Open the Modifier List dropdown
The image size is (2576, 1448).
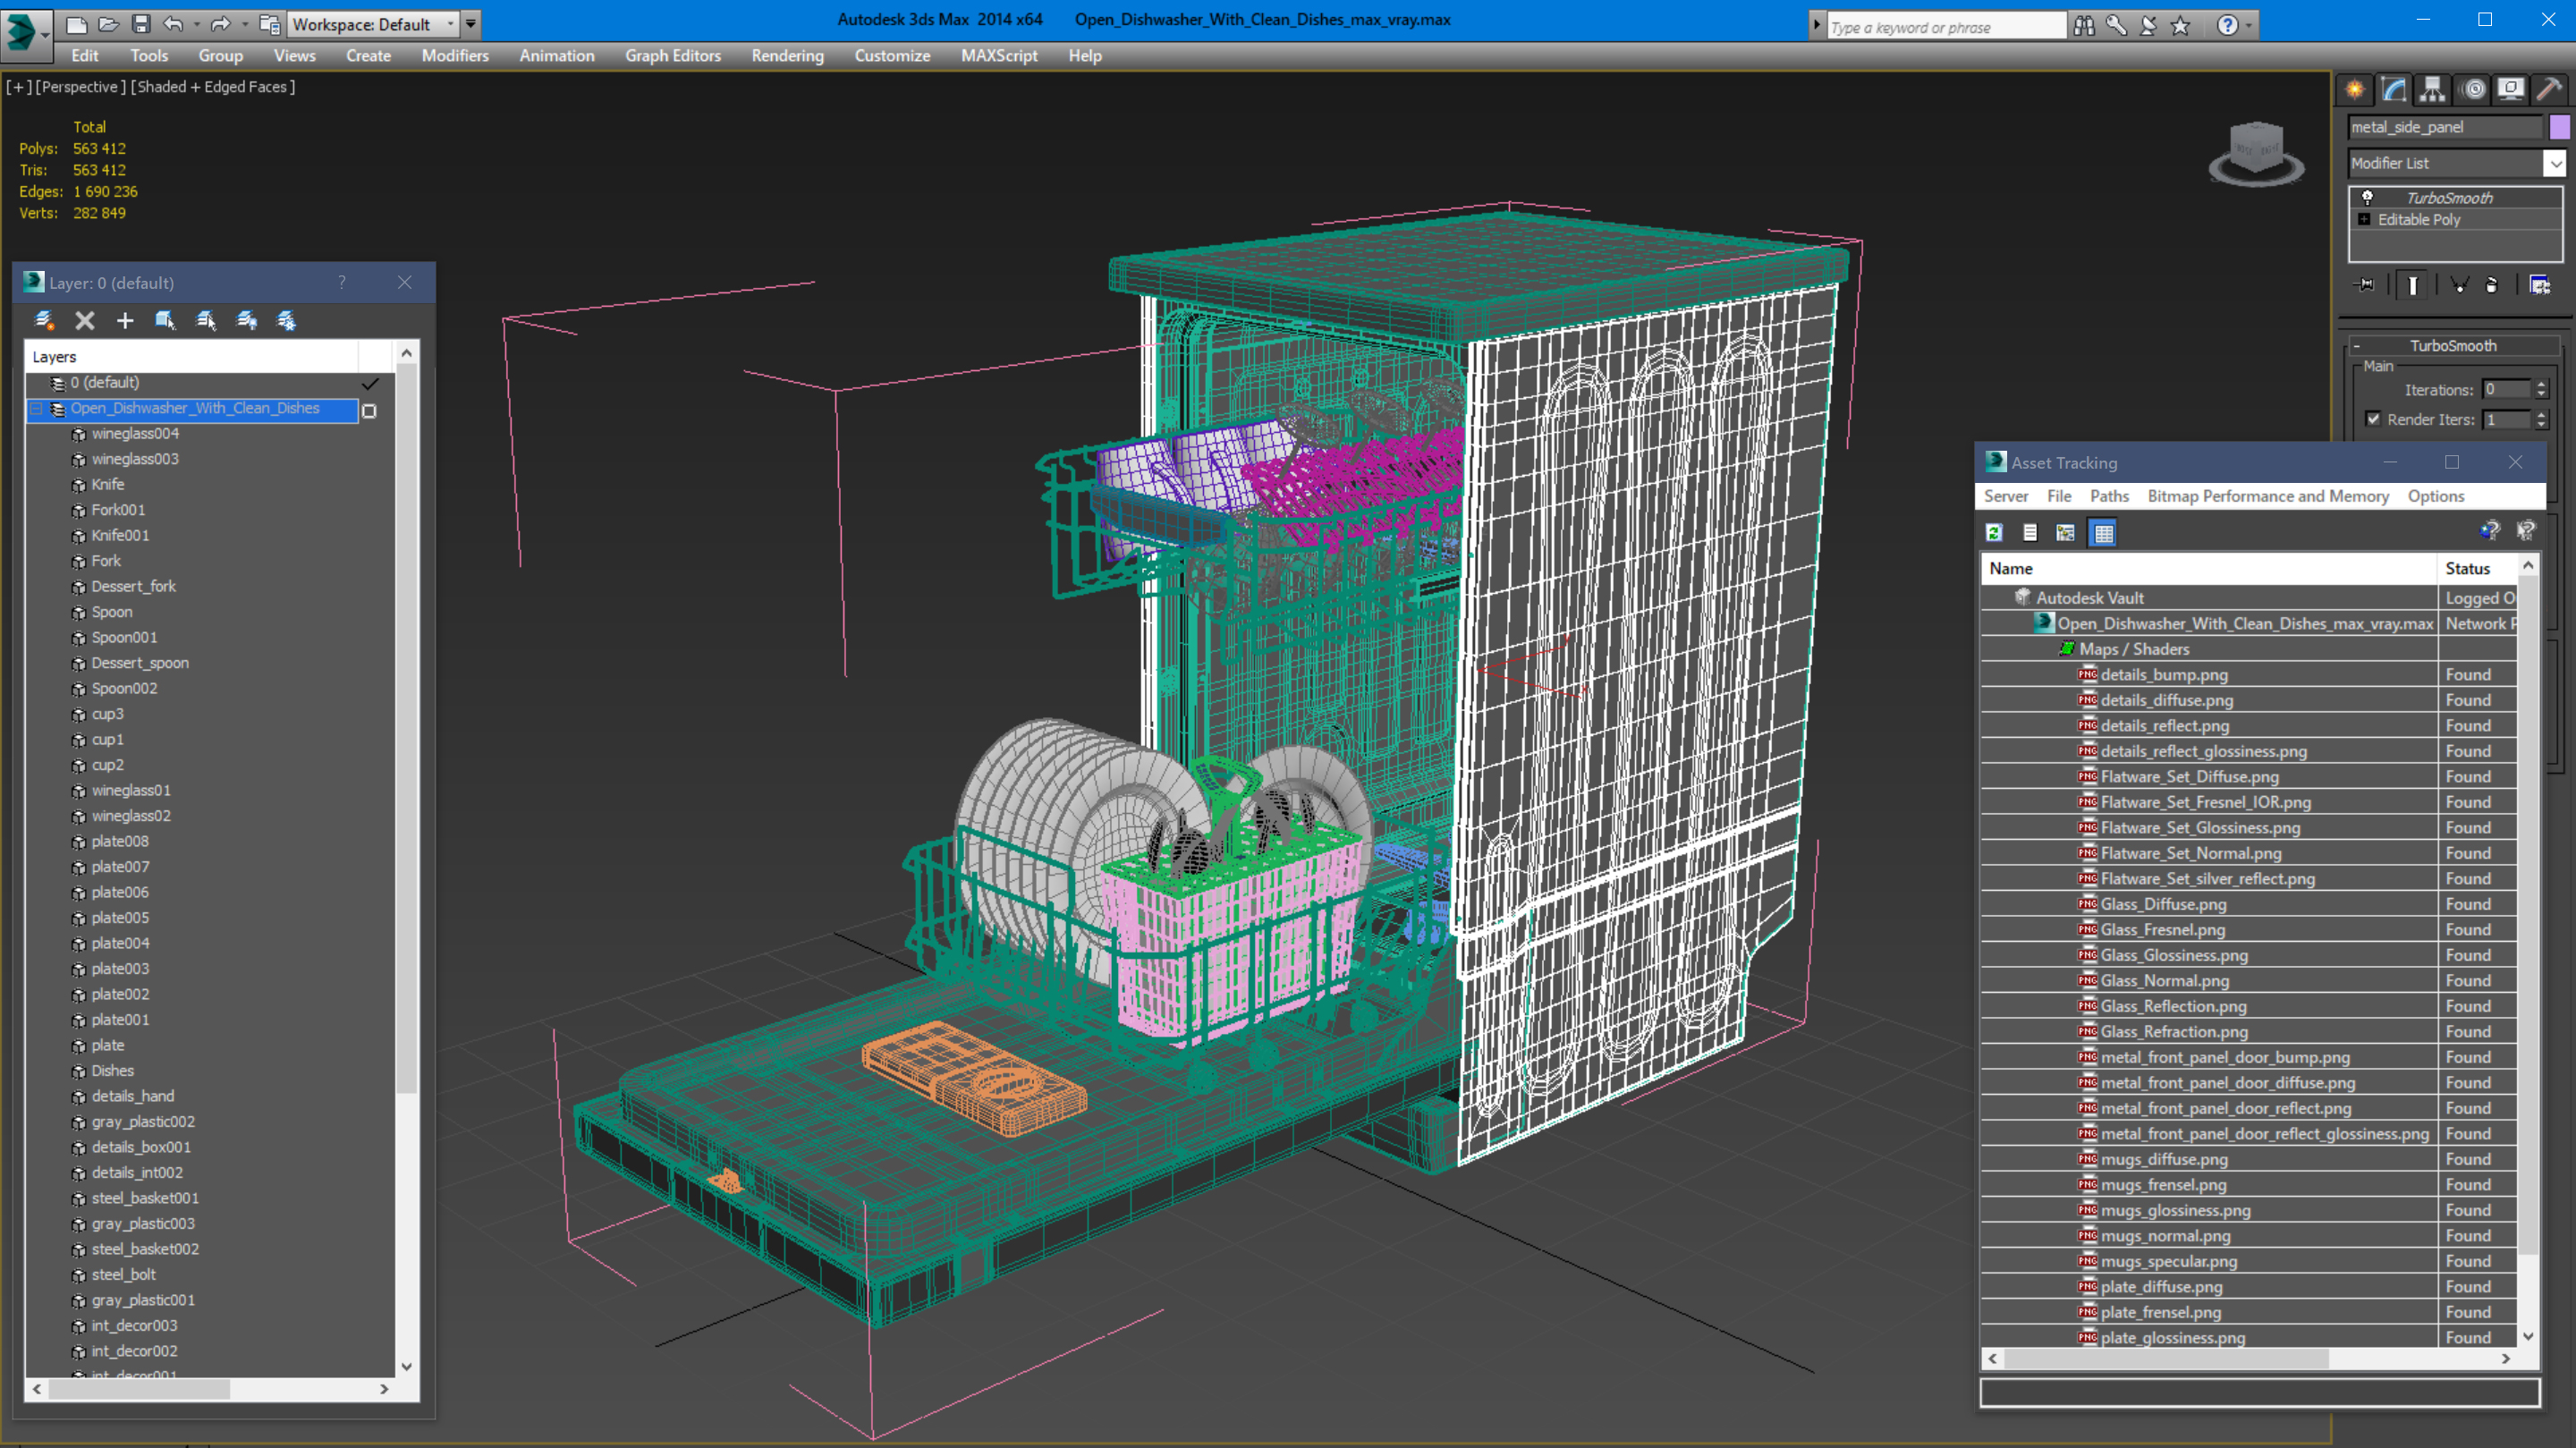pyautogui.click(x=2555, y=163)
